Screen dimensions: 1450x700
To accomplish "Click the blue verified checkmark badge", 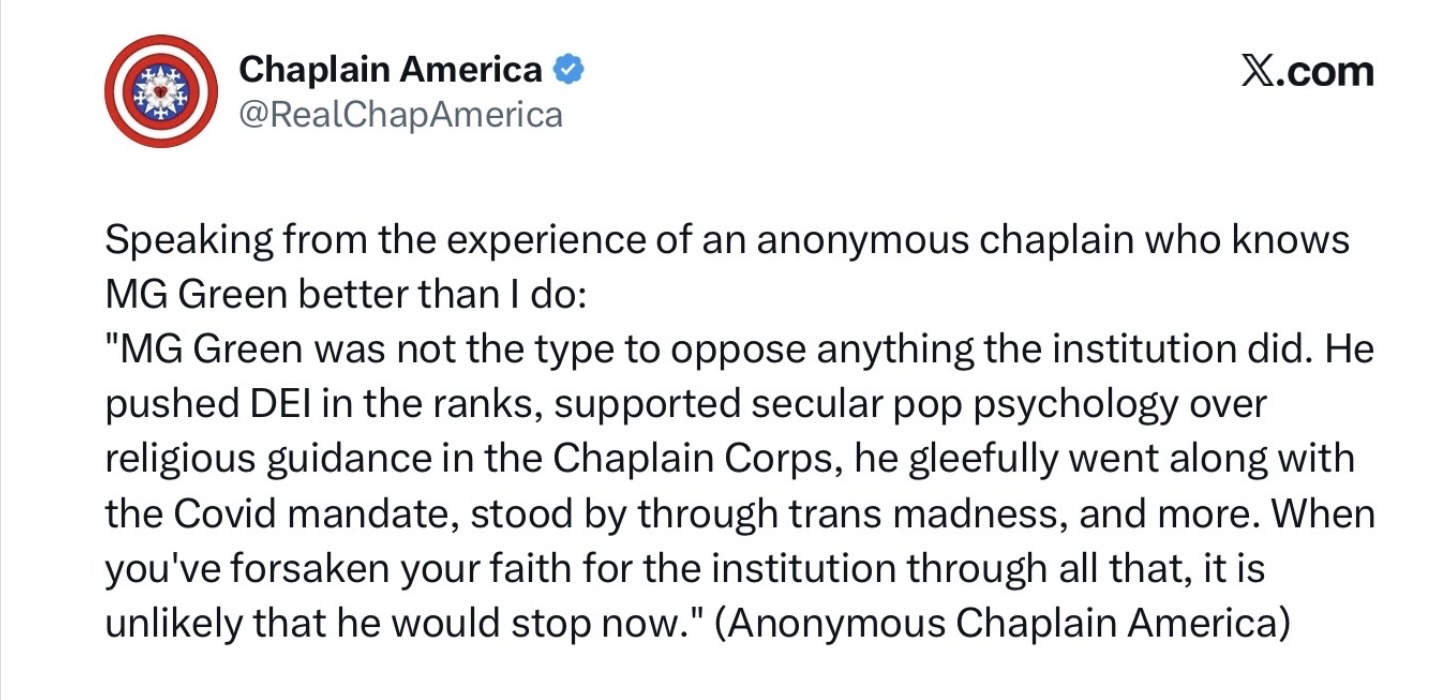I will point(570,70).
